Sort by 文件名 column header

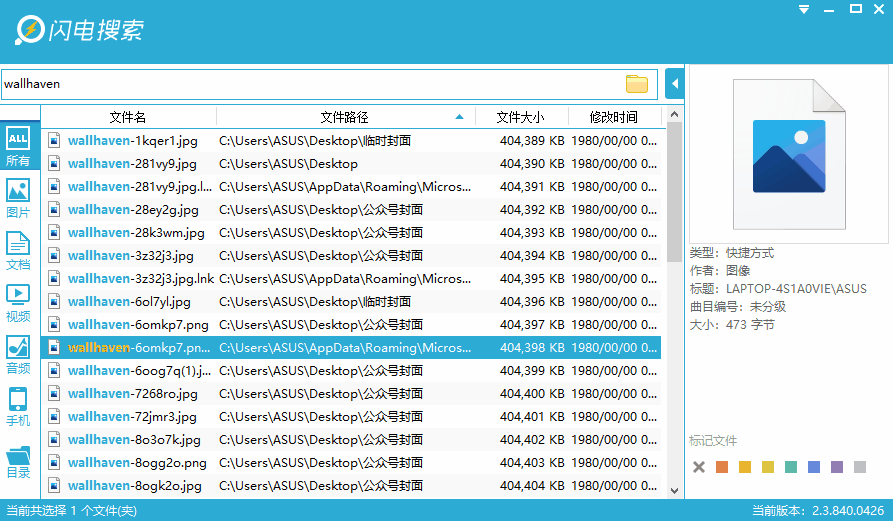(x=128, y=117)
